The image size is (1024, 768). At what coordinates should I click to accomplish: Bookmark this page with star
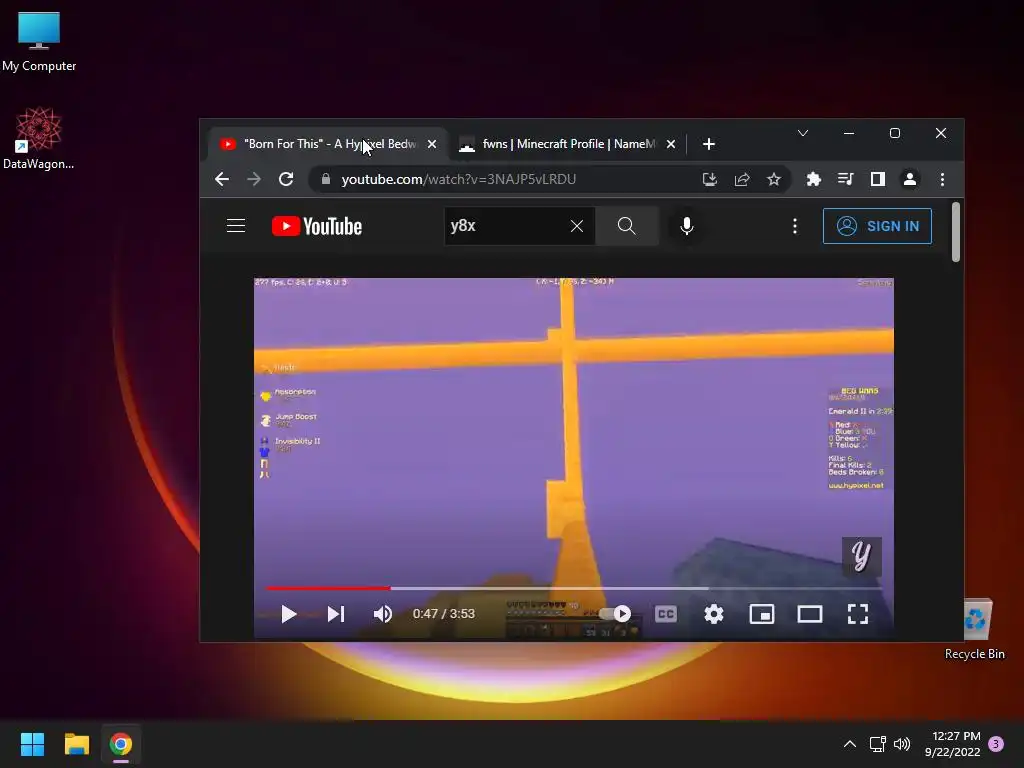774,179
